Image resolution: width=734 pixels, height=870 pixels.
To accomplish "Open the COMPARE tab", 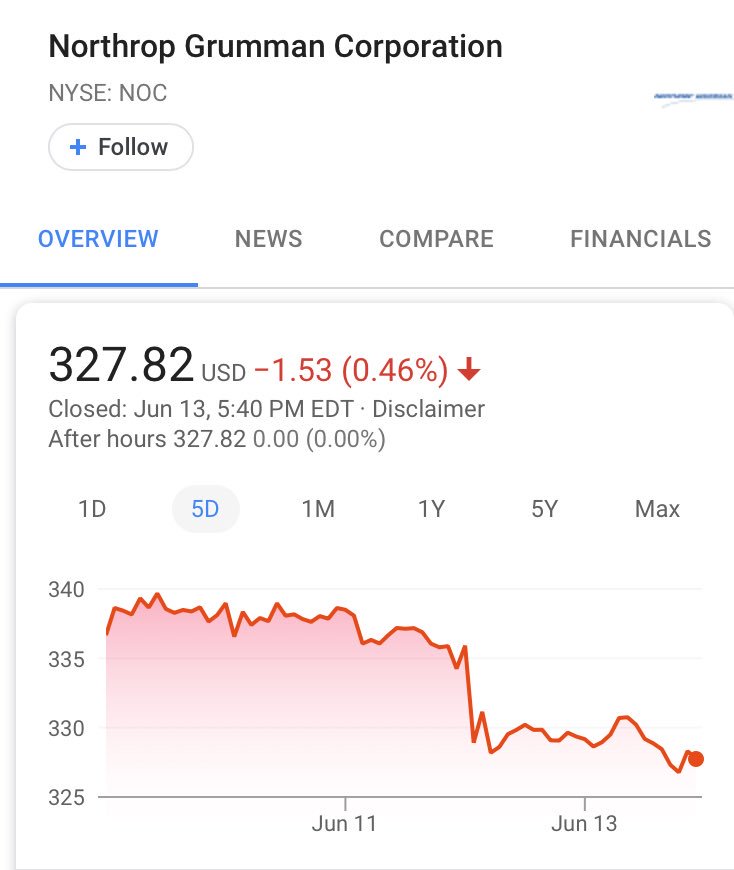I will point(437,239).
